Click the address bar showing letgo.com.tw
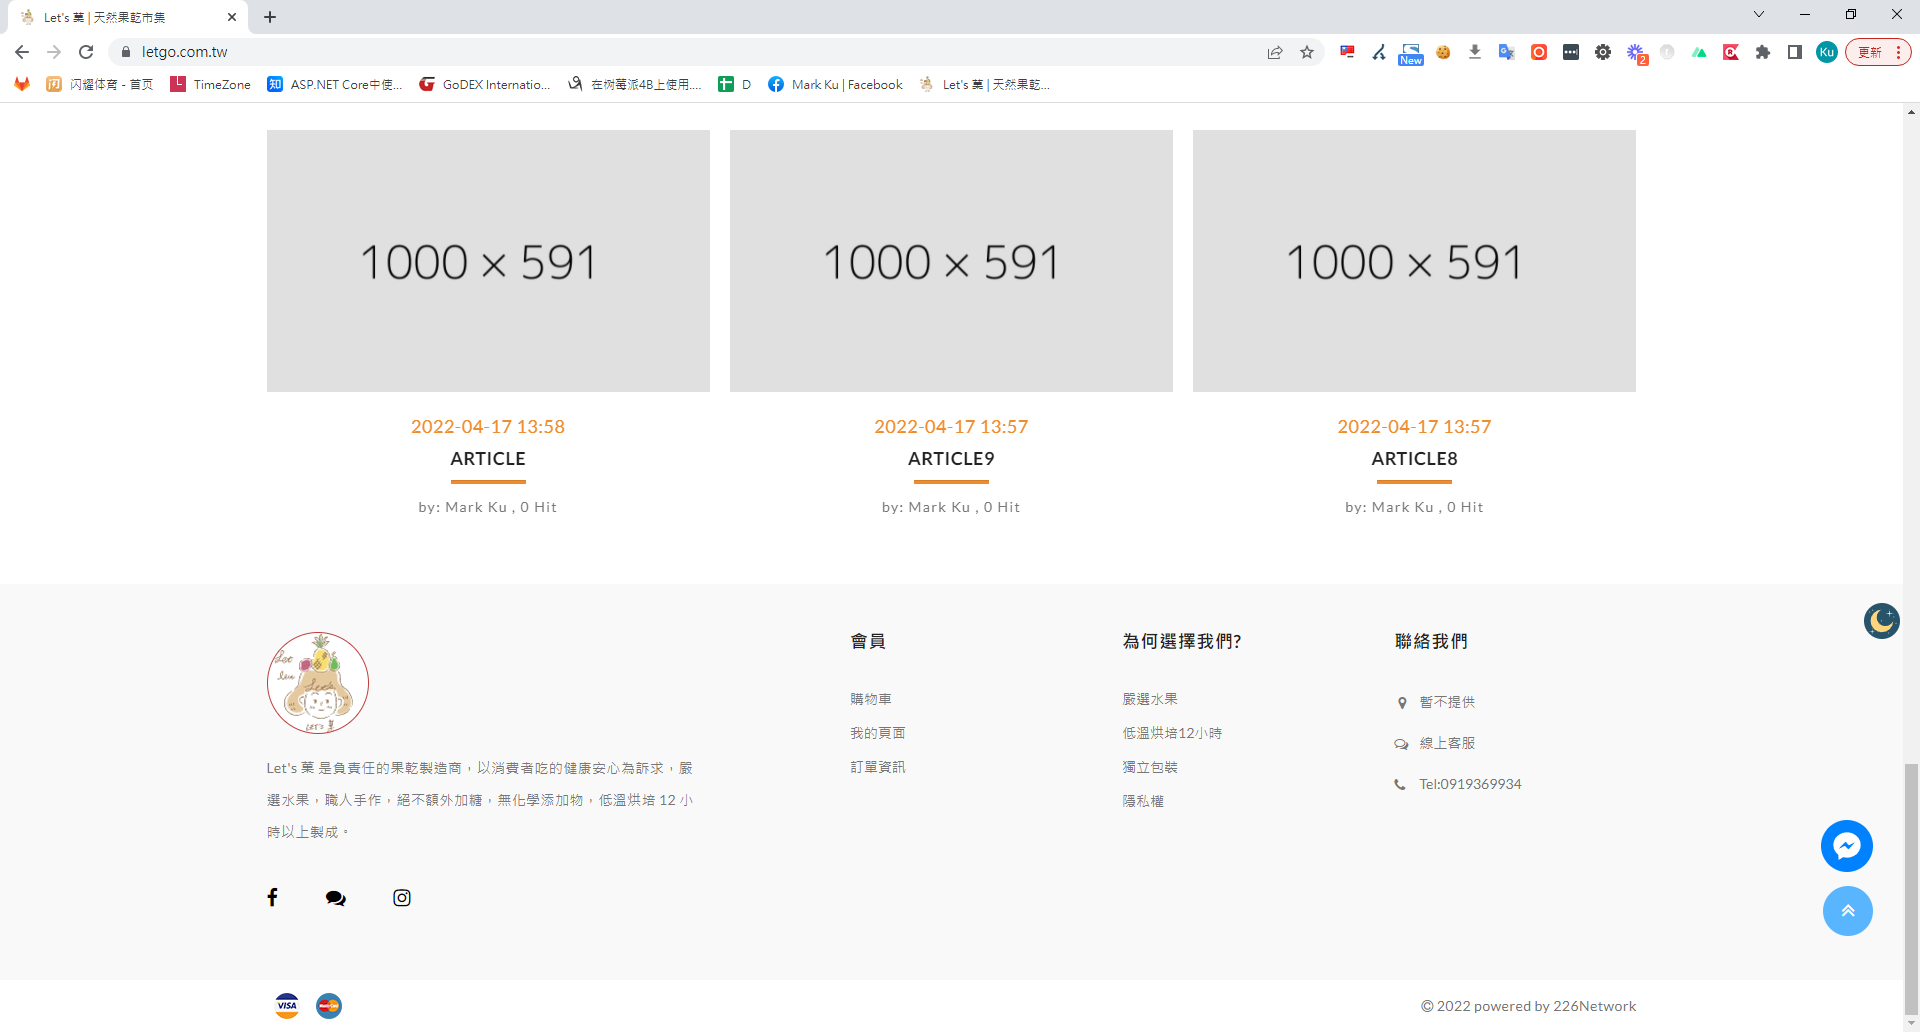The height and width of the screenshot is (1032, 1920). click(x=600, y=52)
